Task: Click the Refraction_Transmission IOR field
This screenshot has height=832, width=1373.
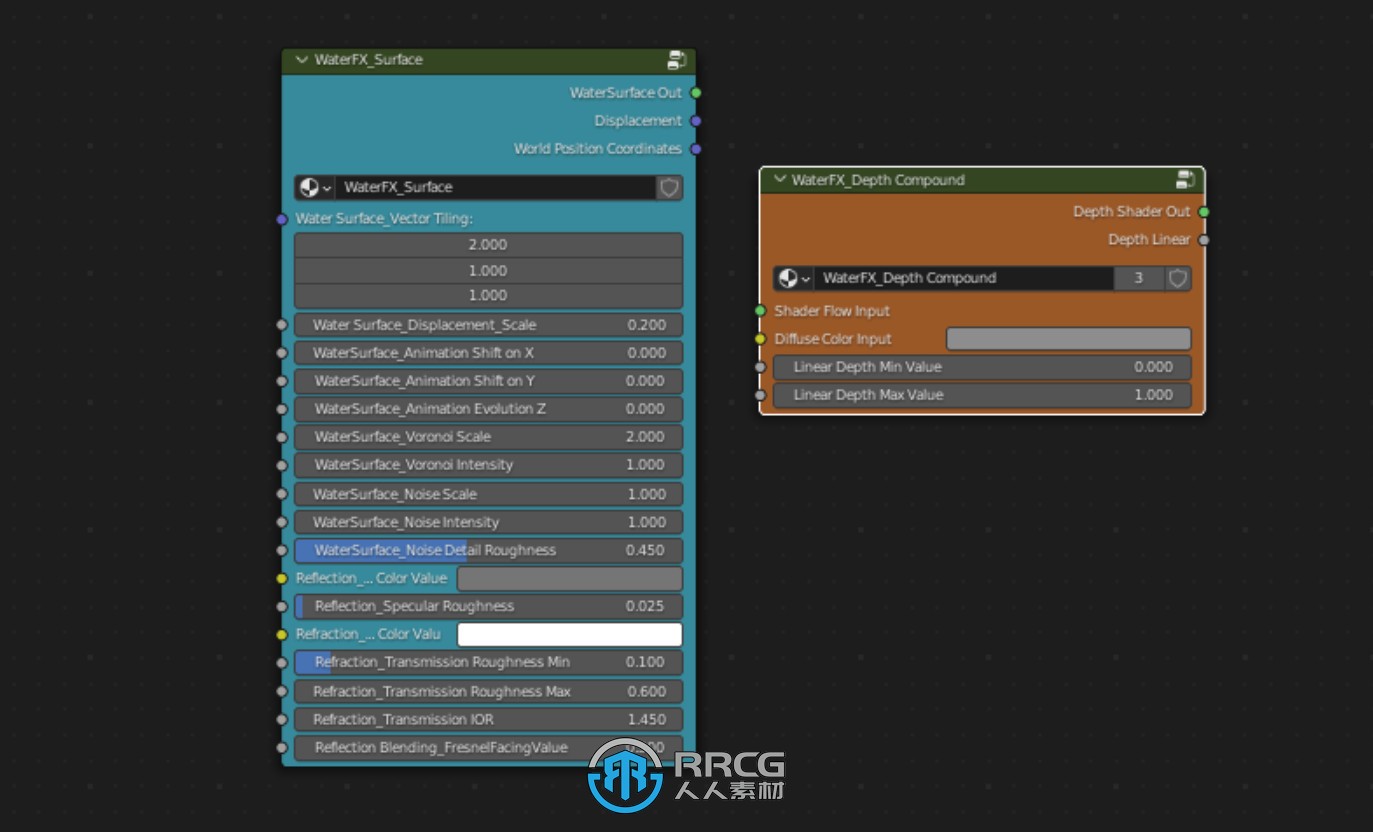Action: (488, 719)
